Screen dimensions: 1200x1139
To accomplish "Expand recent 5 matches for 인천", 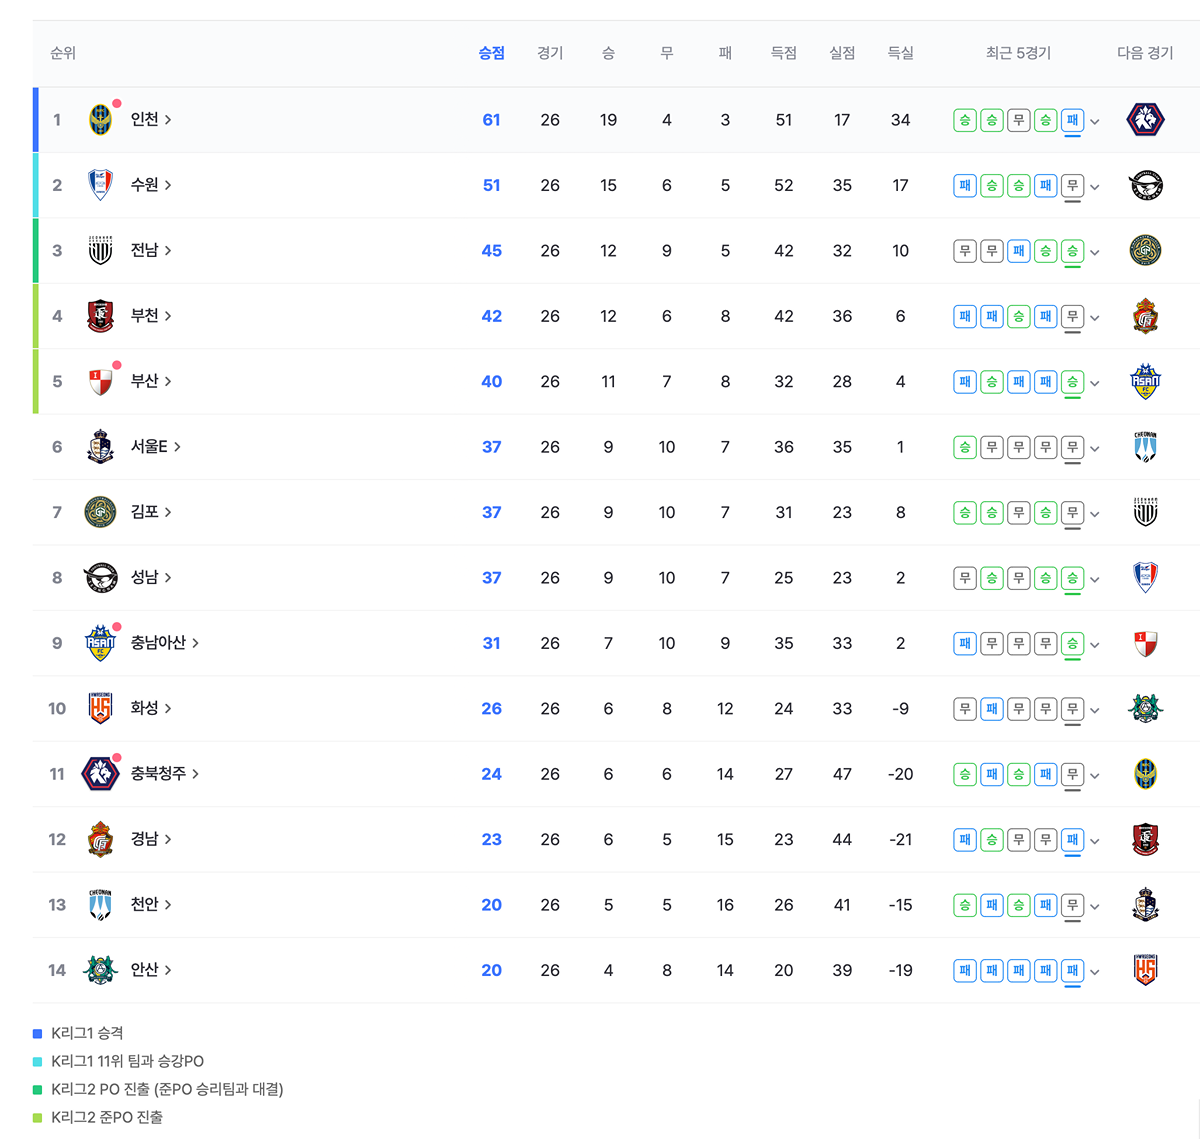I will 1095,121.
